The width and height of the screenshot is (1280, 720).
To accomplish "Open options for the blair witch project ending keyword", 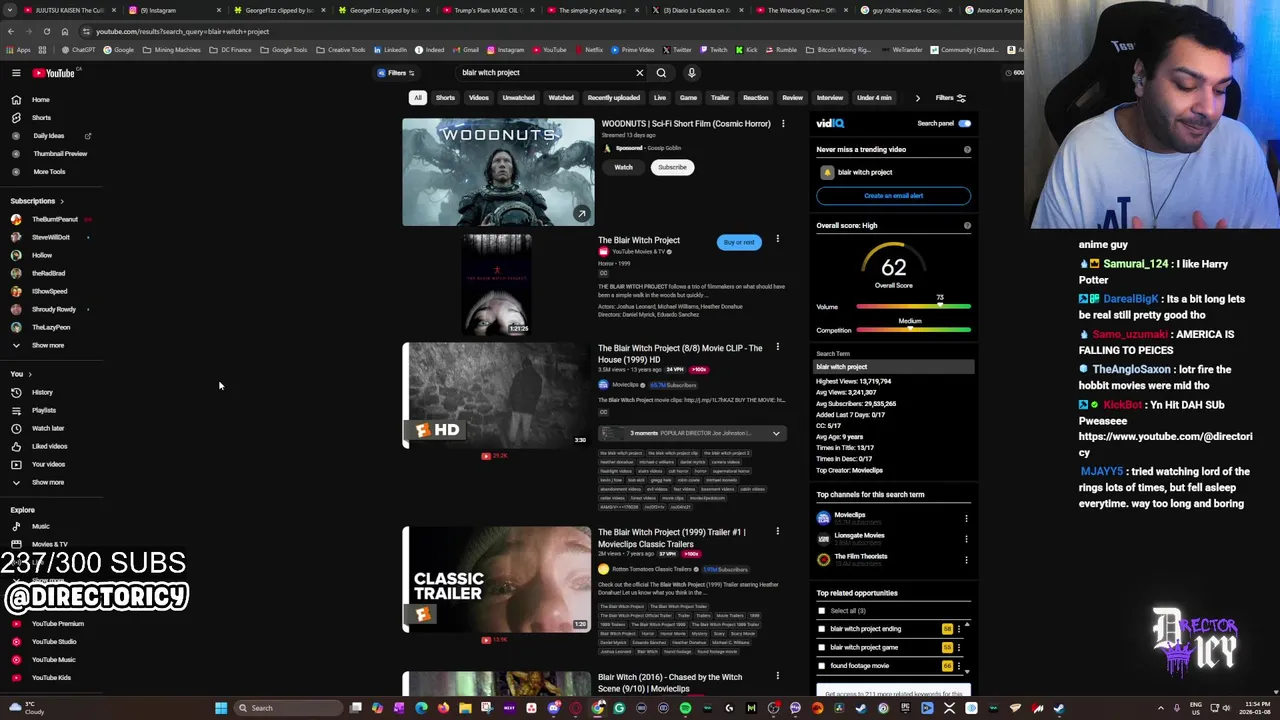I will tap(958, 629).
